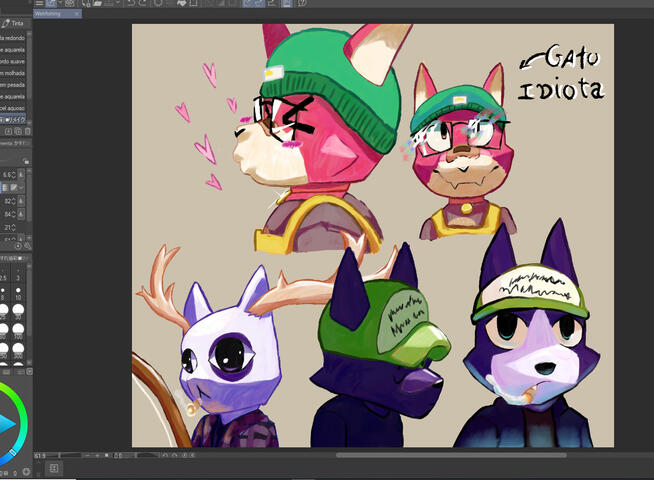Click the wrench sub tool detail icon
This screenshot has height=480, width=654.
(x=28, y=246)
